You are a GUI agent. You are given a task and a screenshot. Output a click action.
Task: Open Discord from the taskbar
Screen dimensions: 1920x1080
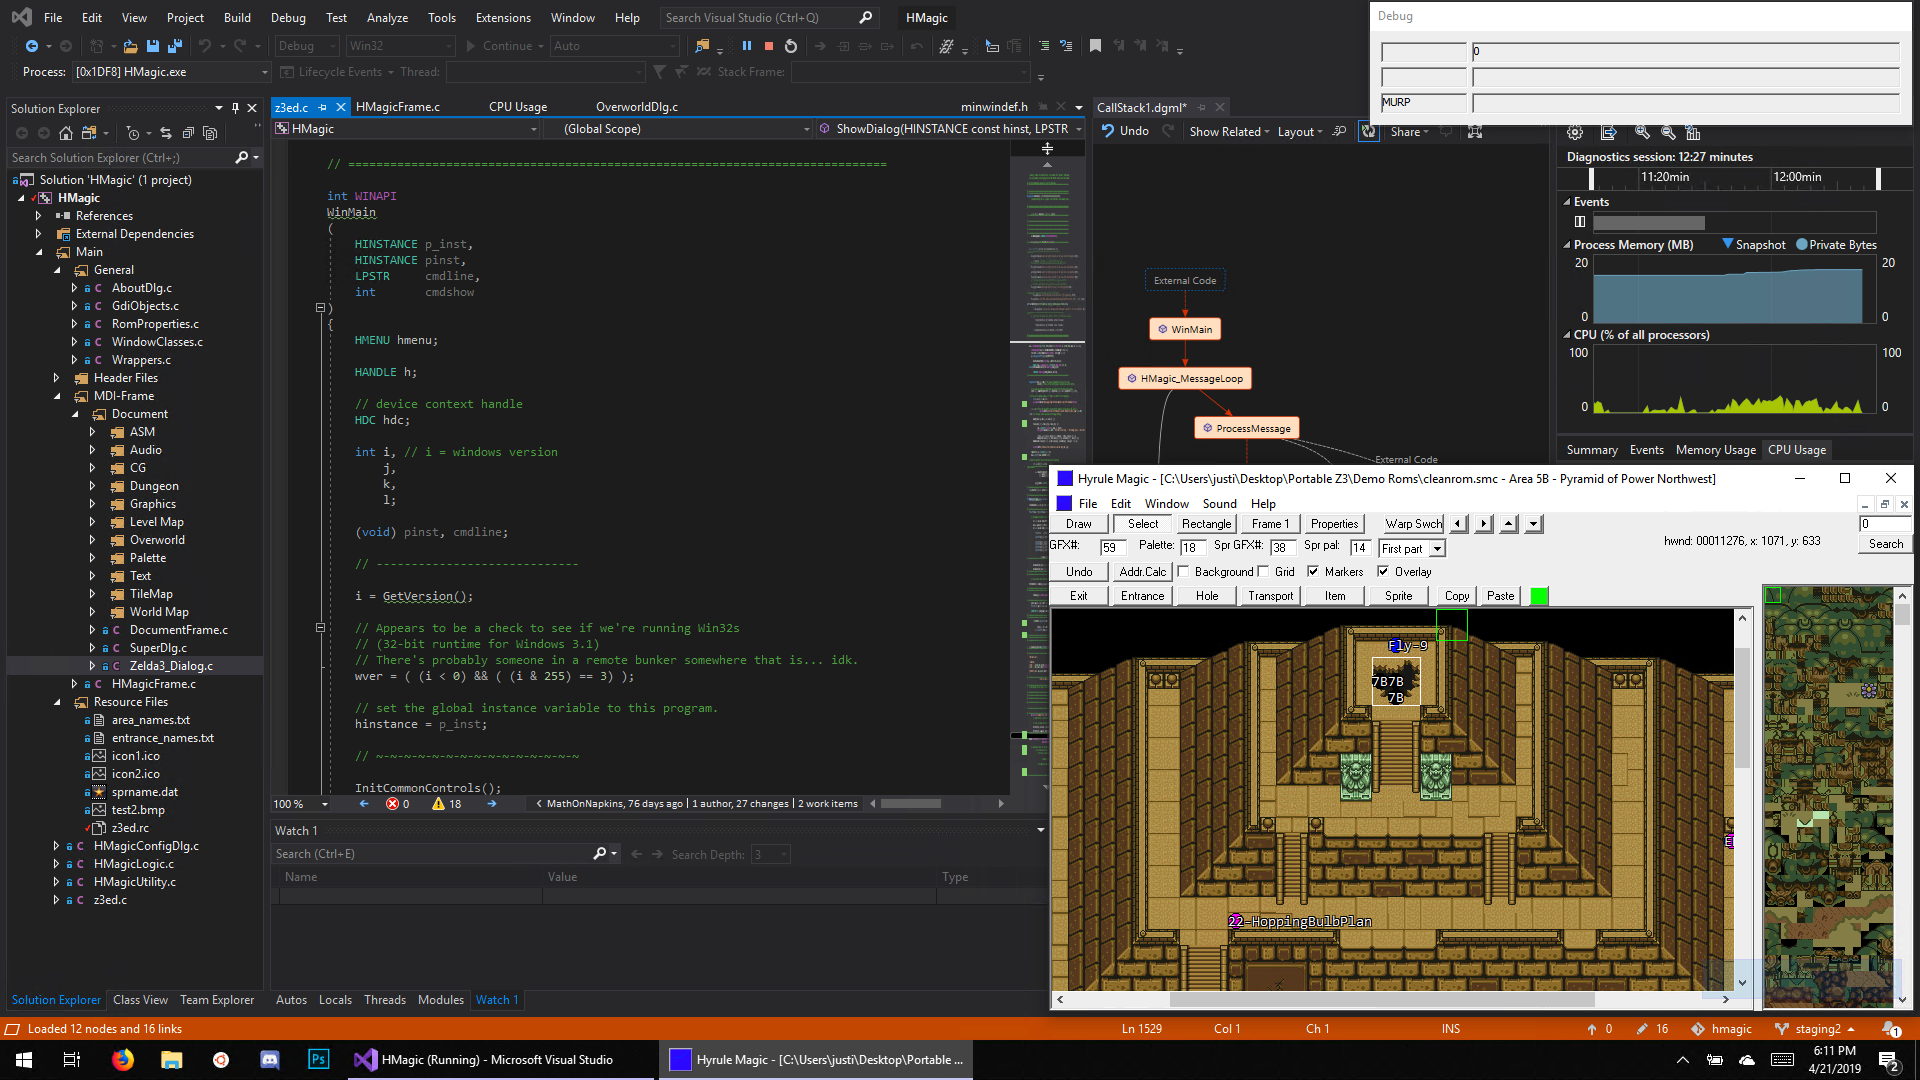(269, 1060)
